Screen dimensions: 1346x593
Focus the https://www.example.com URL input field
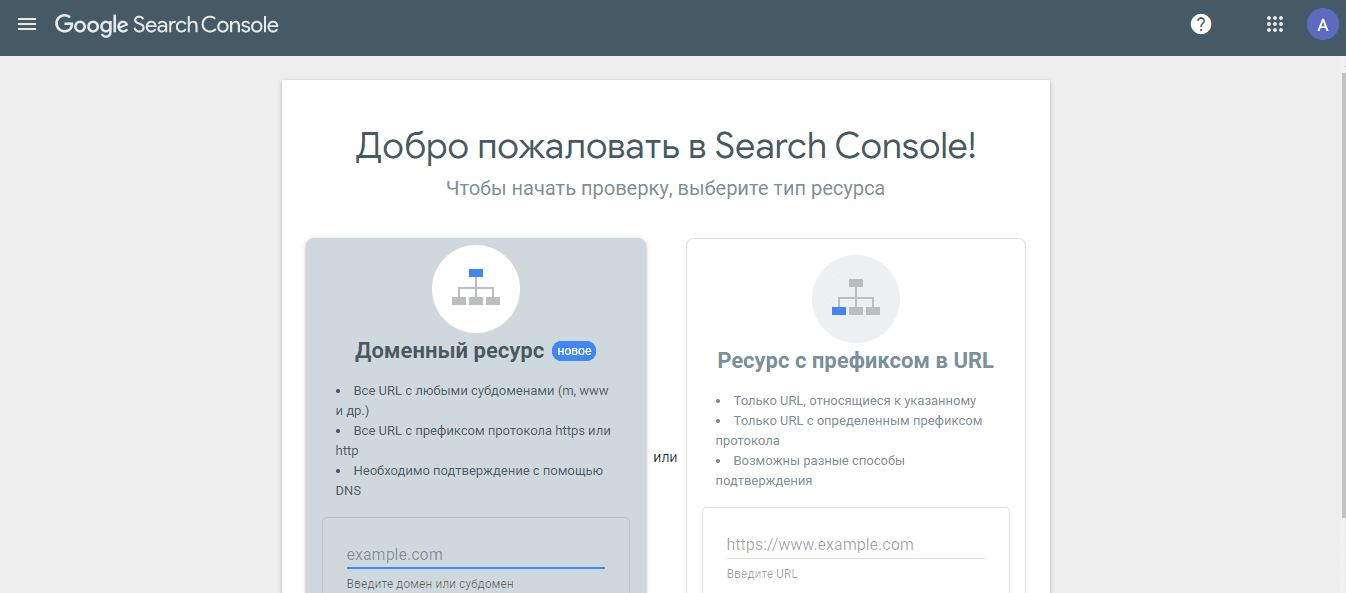tap(856, 545)
